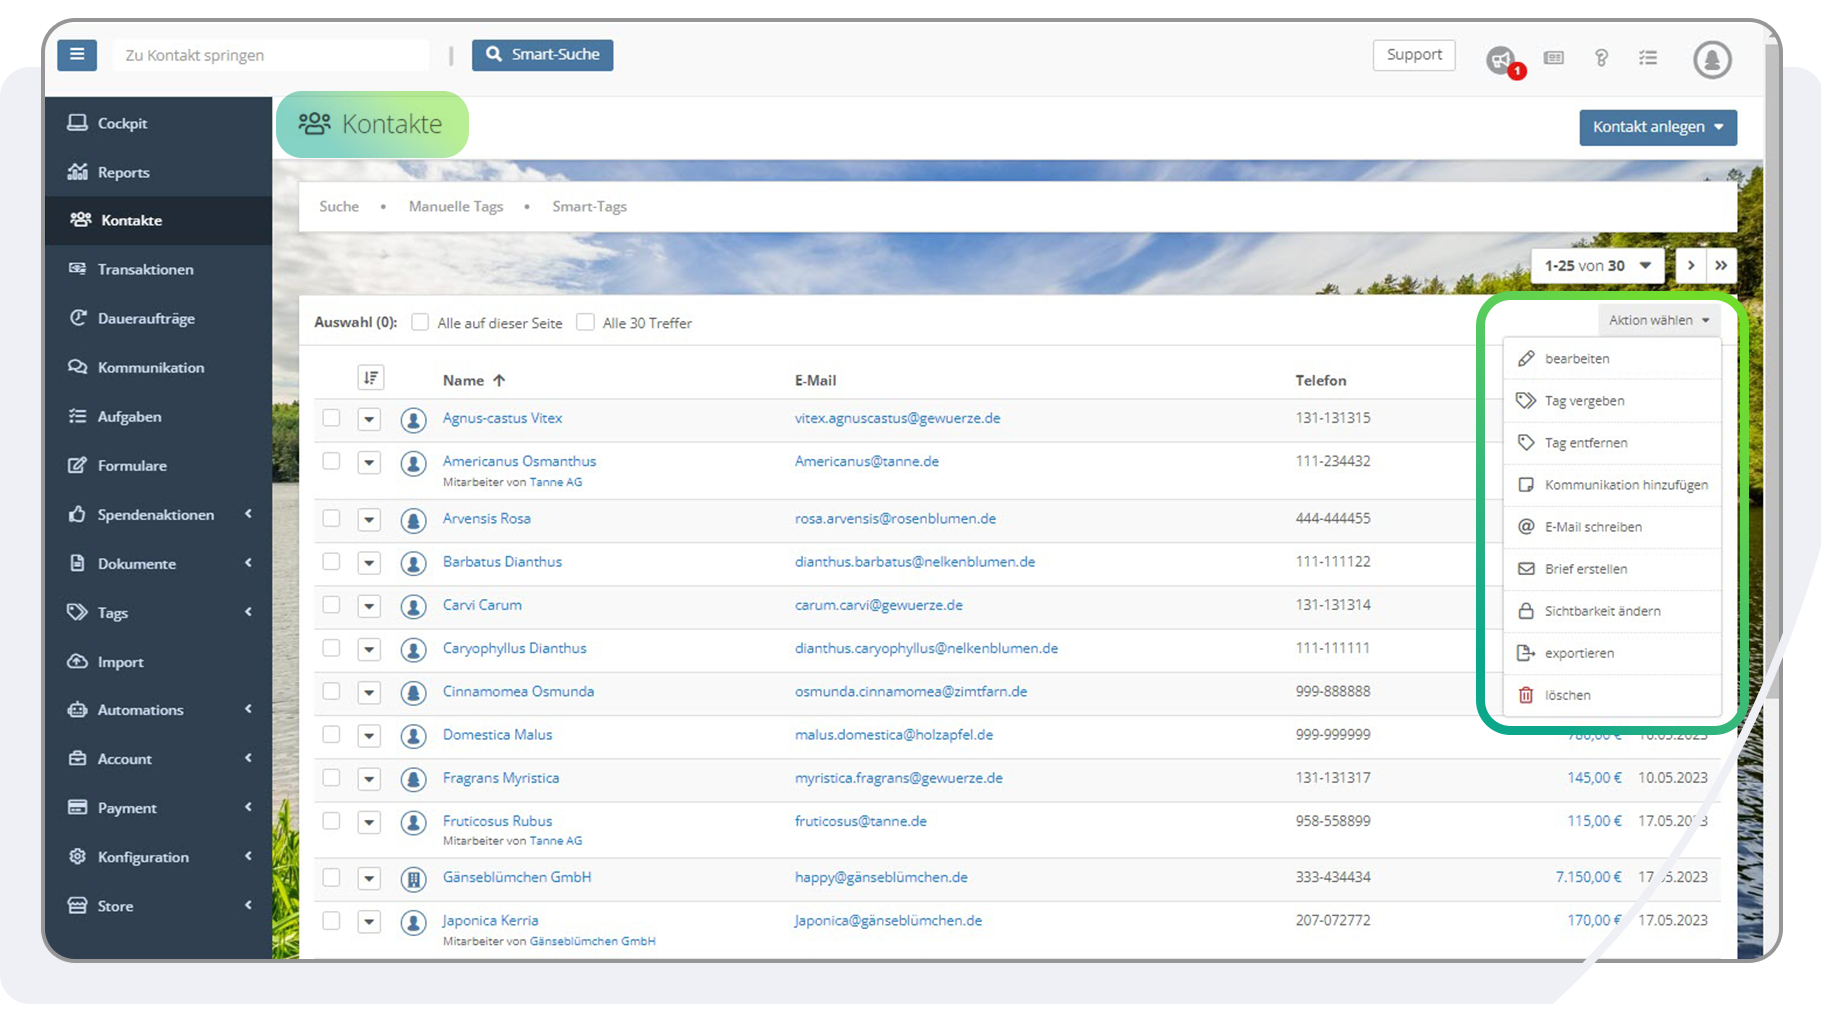Open the contact Gänseblümchen GmbH
Viewport: 1821px width, 1026px height.
click(516, 877)
